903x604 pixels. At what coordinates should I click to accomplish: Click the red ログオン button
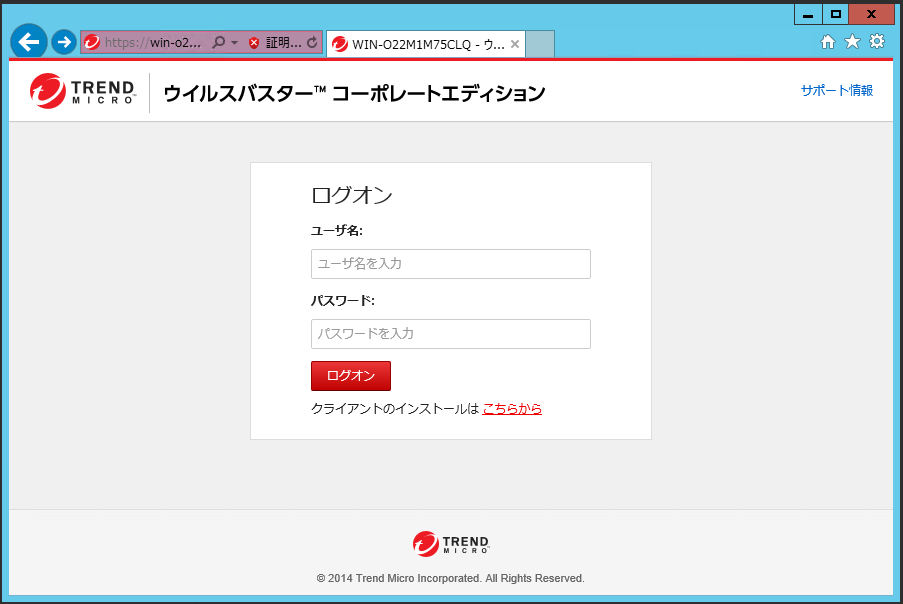(351, 376)
